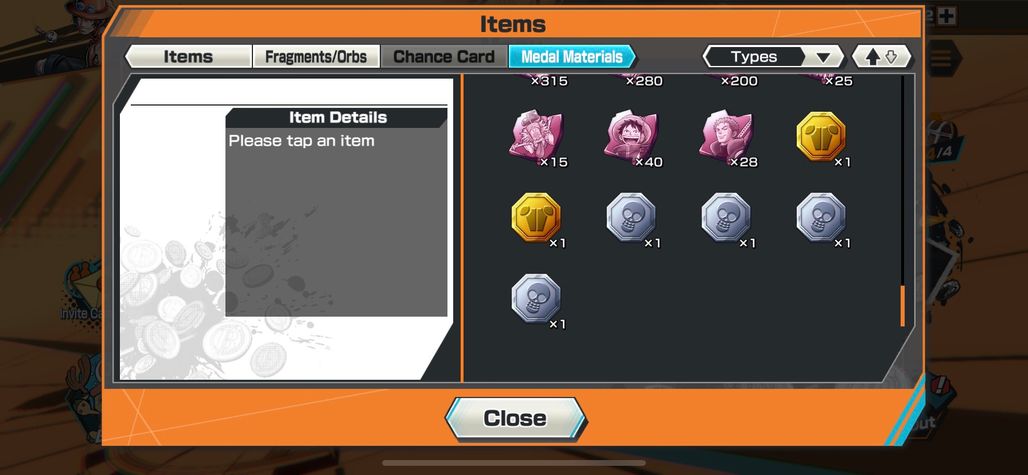Select the last silver skull medal in third row
The height and width of the screenshot is (475, 1028).
821,218
